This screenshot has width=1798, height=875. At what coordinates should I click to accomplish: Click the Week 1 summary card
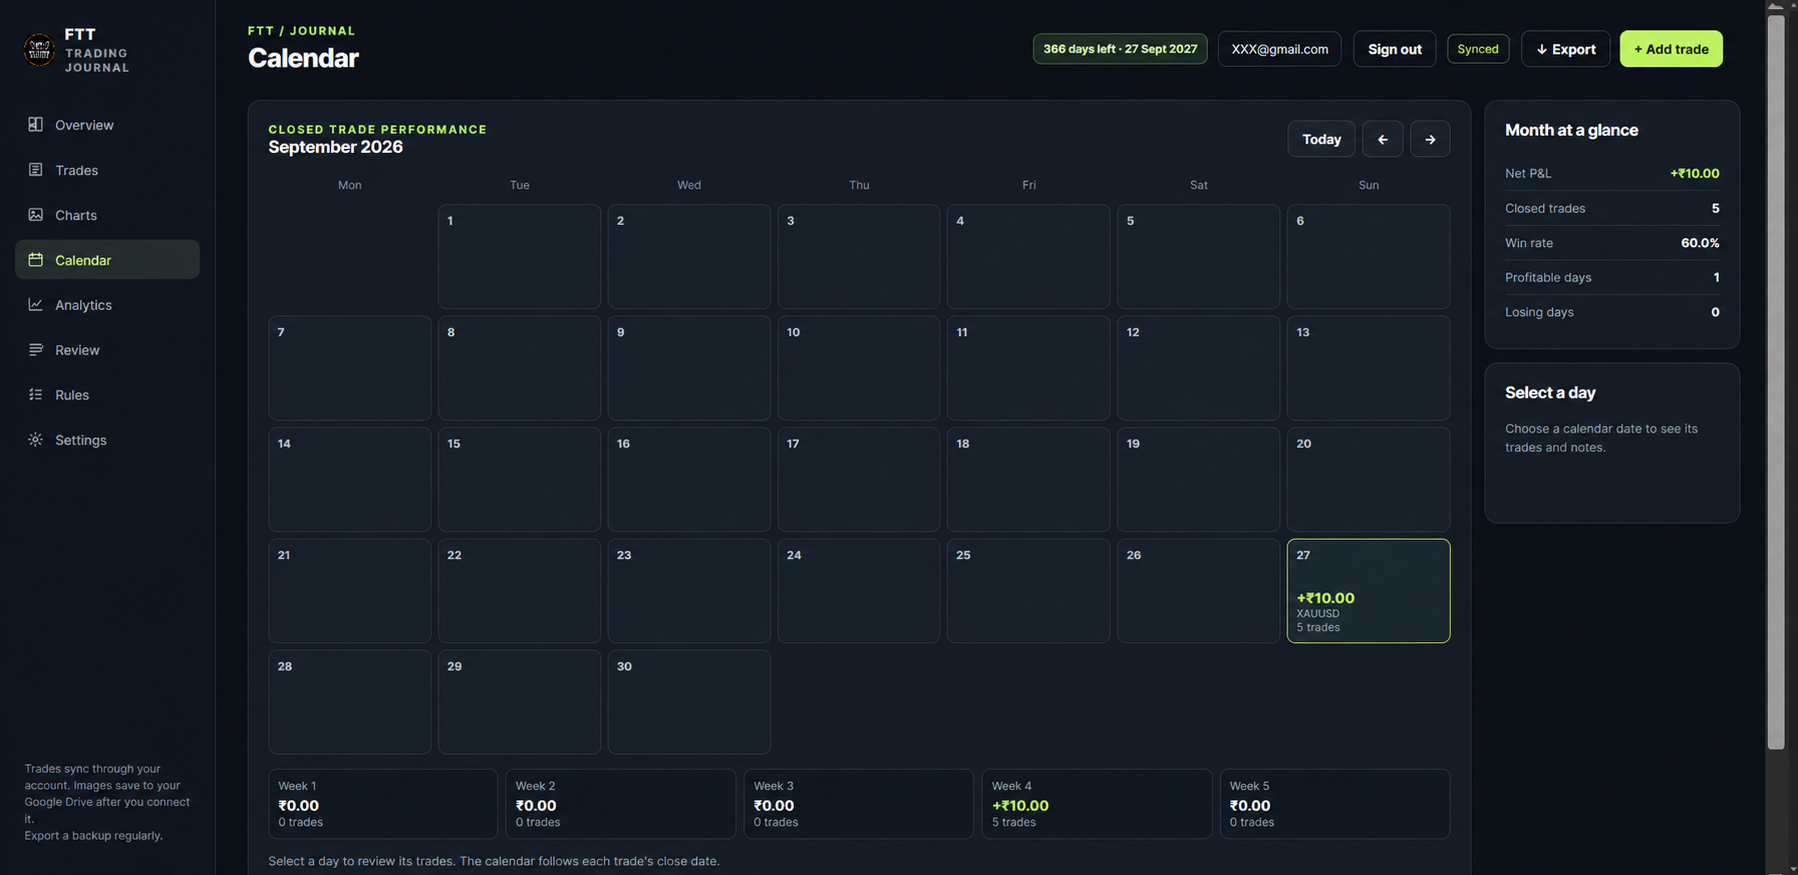383,804
